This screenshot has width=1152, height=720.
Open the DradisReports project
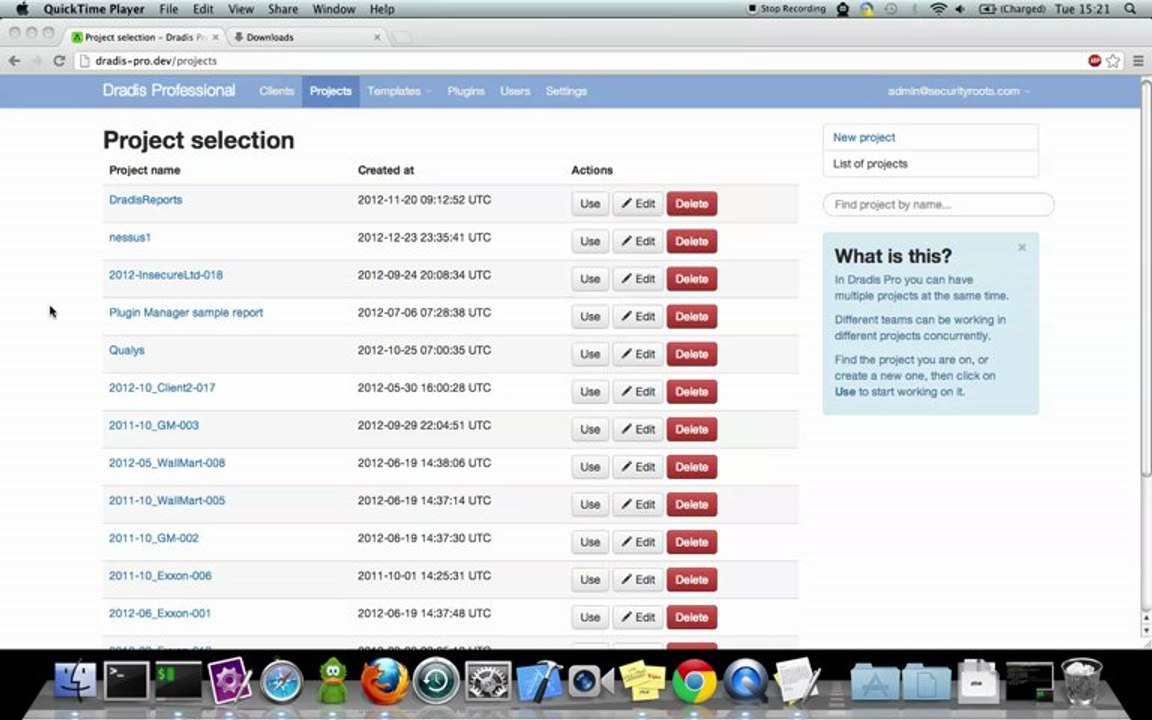[x=145, y=200]
